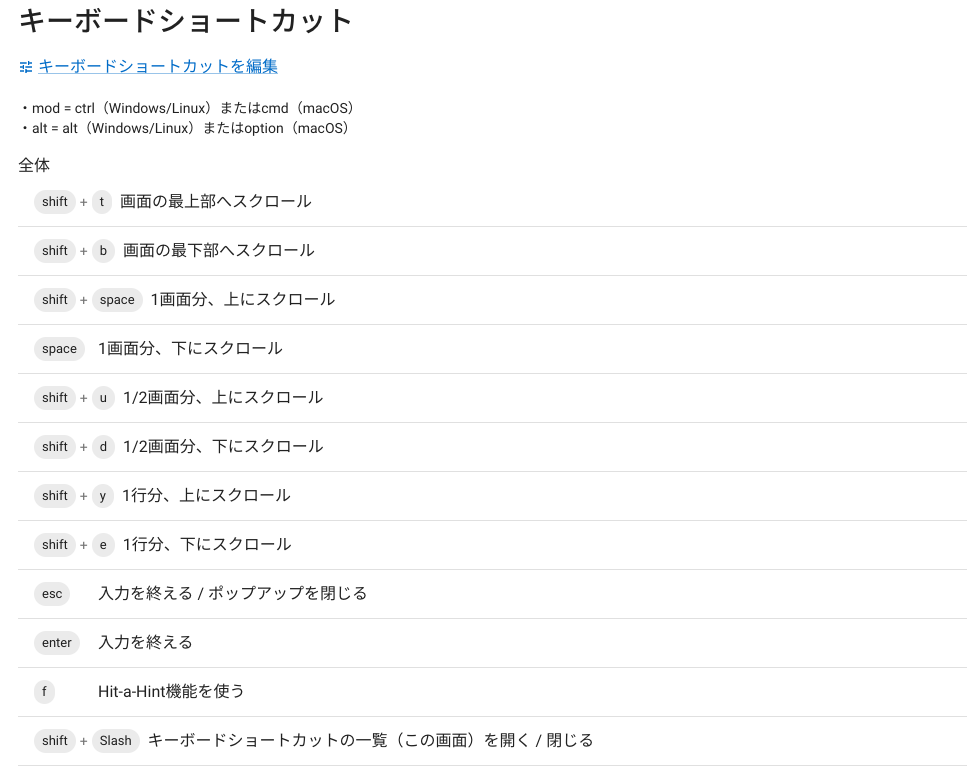Screen dimensions: 967x767
Task: Click the 'b' key badge
Action: 103,251
